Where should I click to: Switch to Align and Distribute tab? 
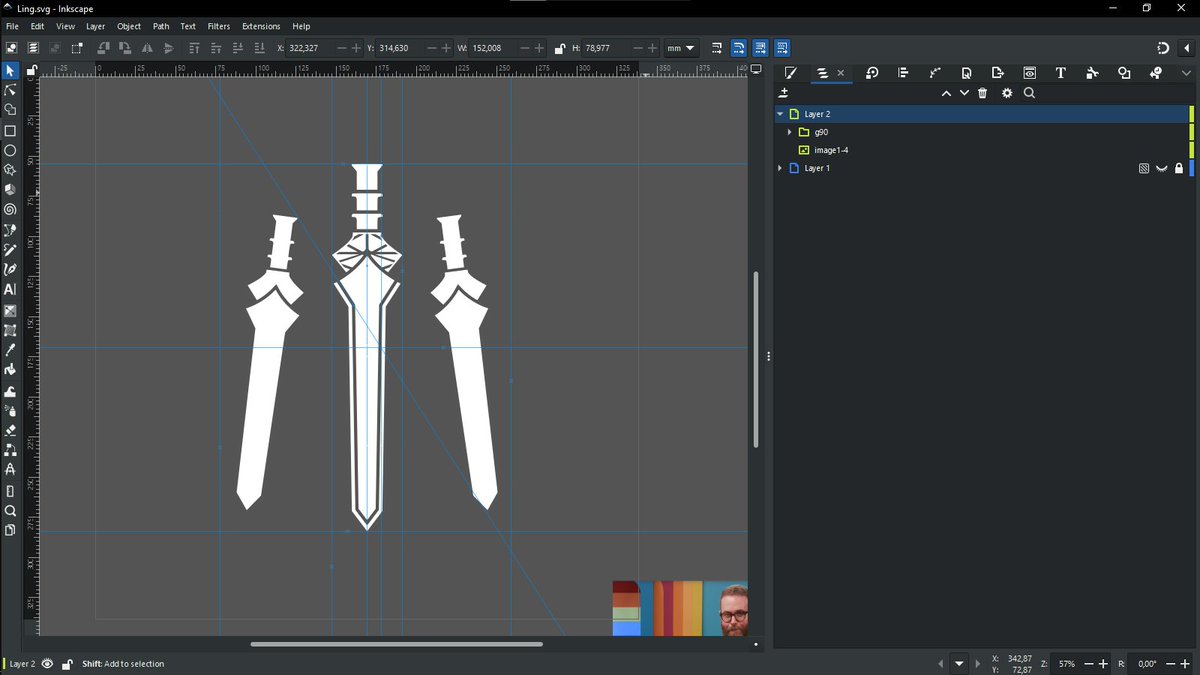(903, 73)
